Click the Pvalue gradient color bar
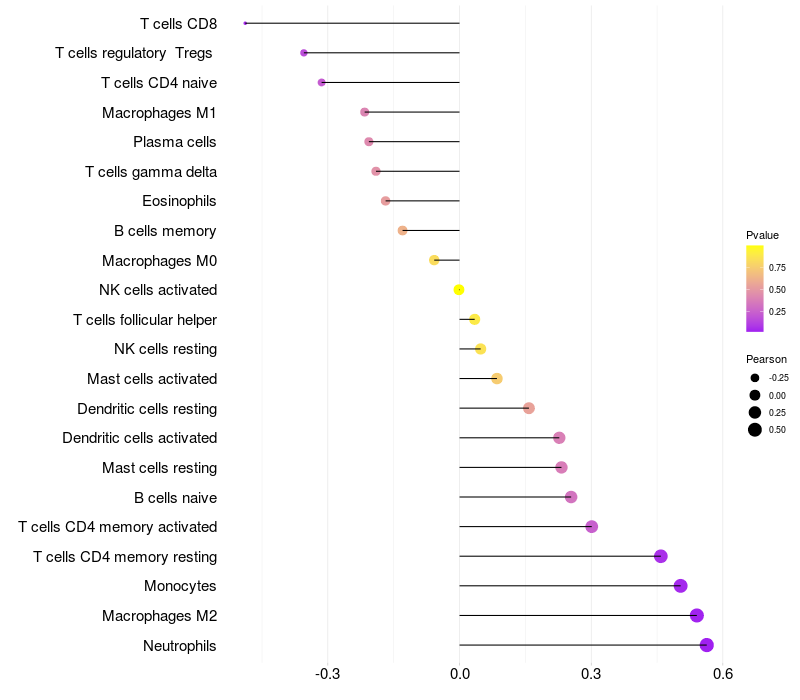The height and width of the screenshot is (700, 800). point(755,288)
